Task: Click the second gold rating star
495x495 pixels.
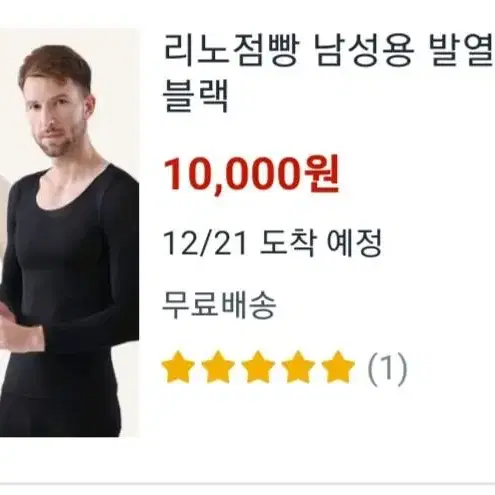Action: pos(218,368)
